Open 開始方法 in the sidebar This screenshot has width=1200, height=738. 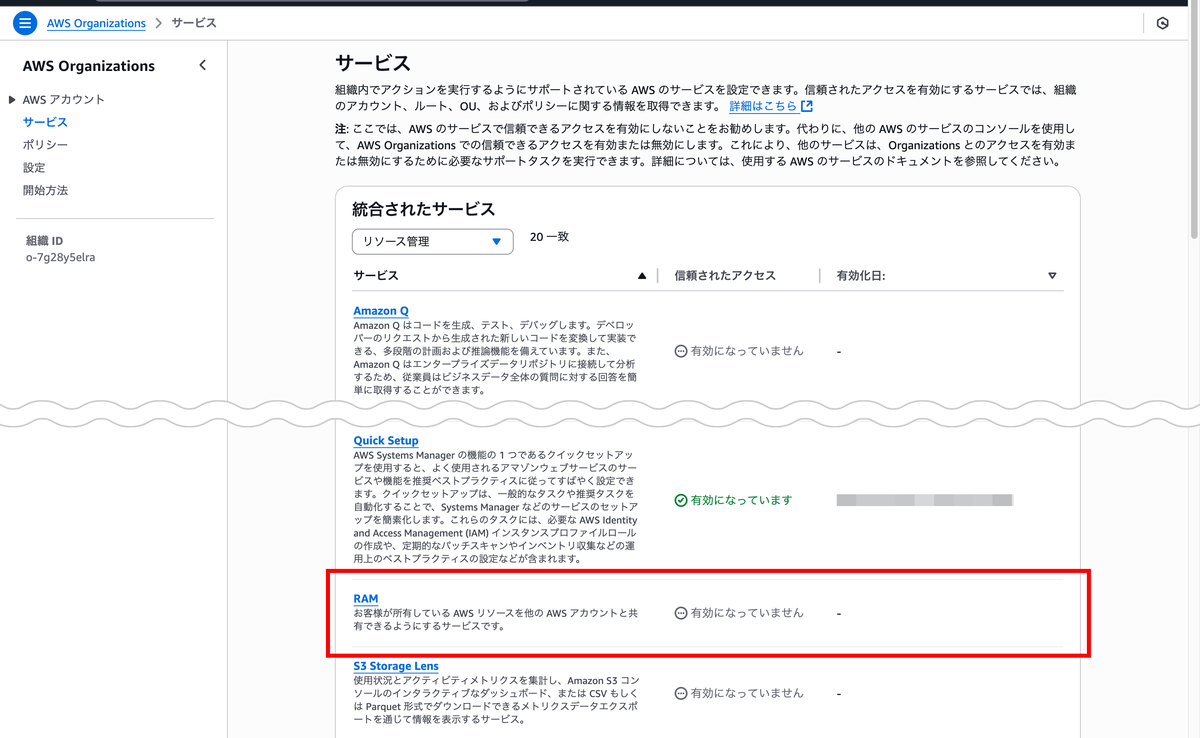click(x=45, y=190)
